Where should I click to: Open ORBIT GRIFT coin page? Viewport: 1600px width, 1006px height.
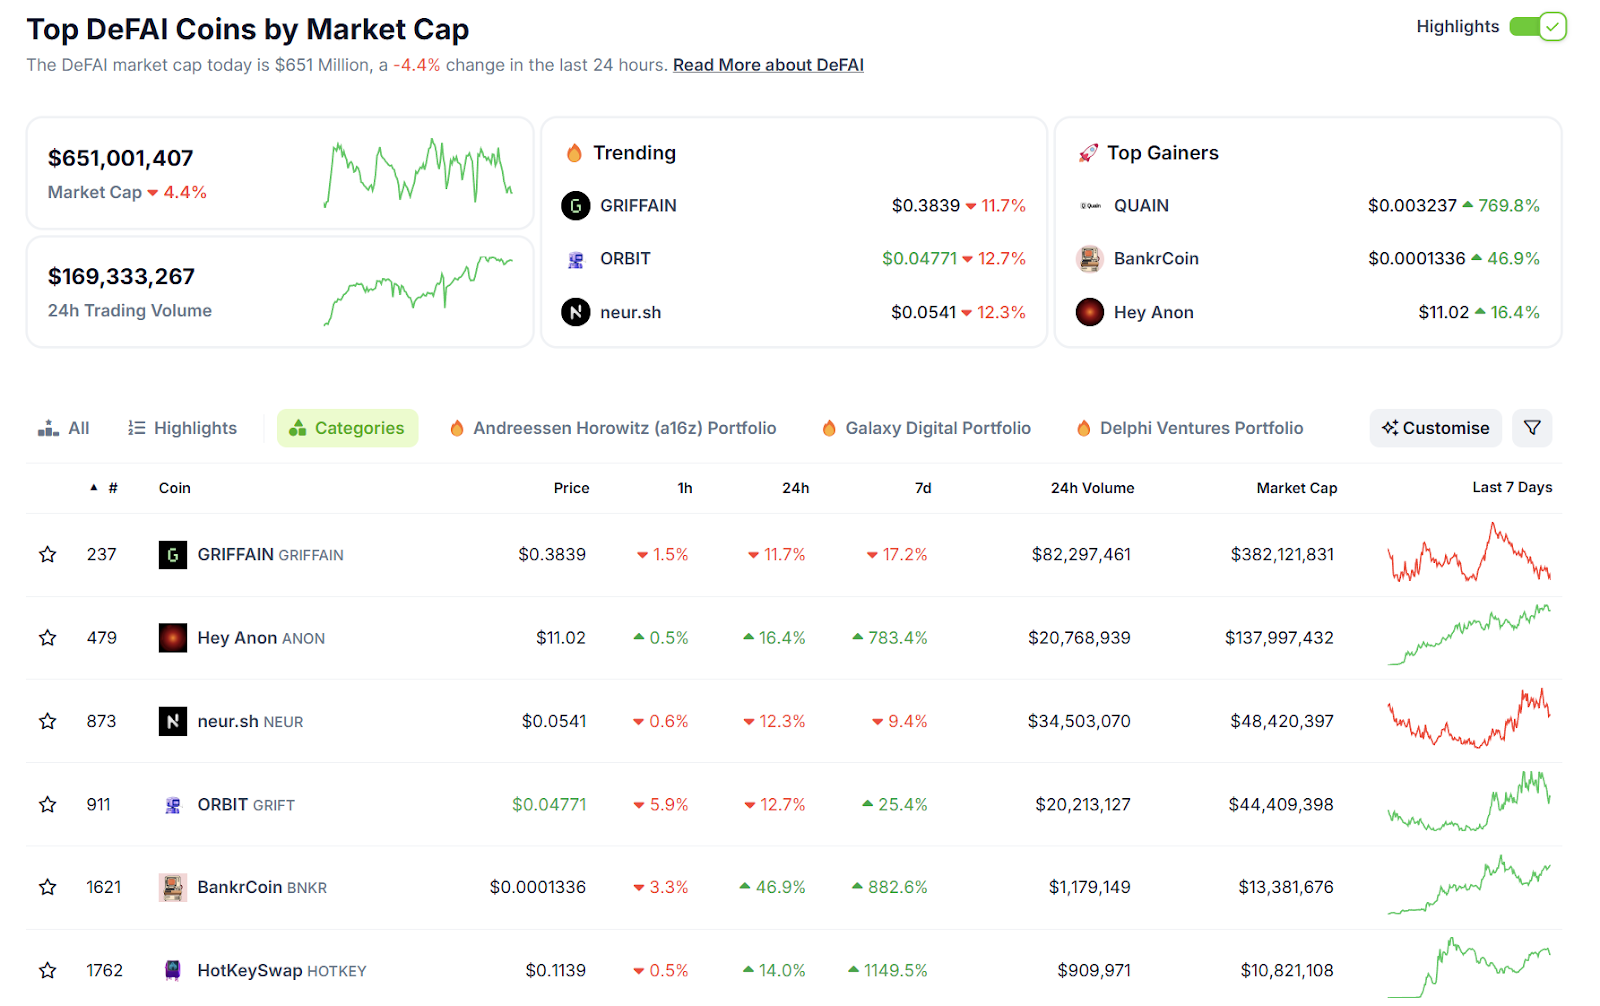(x=246, y=805)
